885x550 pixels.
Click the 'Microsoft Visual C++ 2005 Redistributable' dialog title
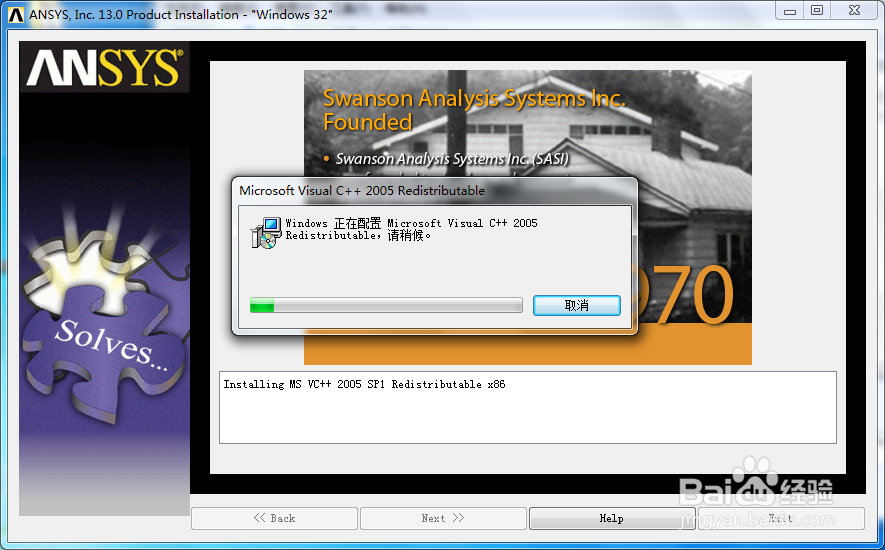pos(362,191)
